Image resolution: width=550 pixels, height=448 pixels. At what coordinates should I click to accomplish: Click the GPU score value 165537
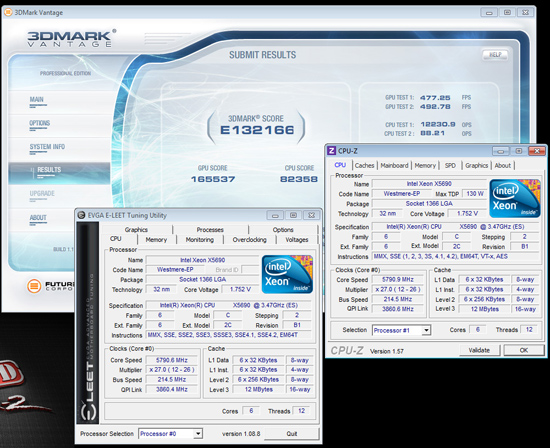coord(213,179)
